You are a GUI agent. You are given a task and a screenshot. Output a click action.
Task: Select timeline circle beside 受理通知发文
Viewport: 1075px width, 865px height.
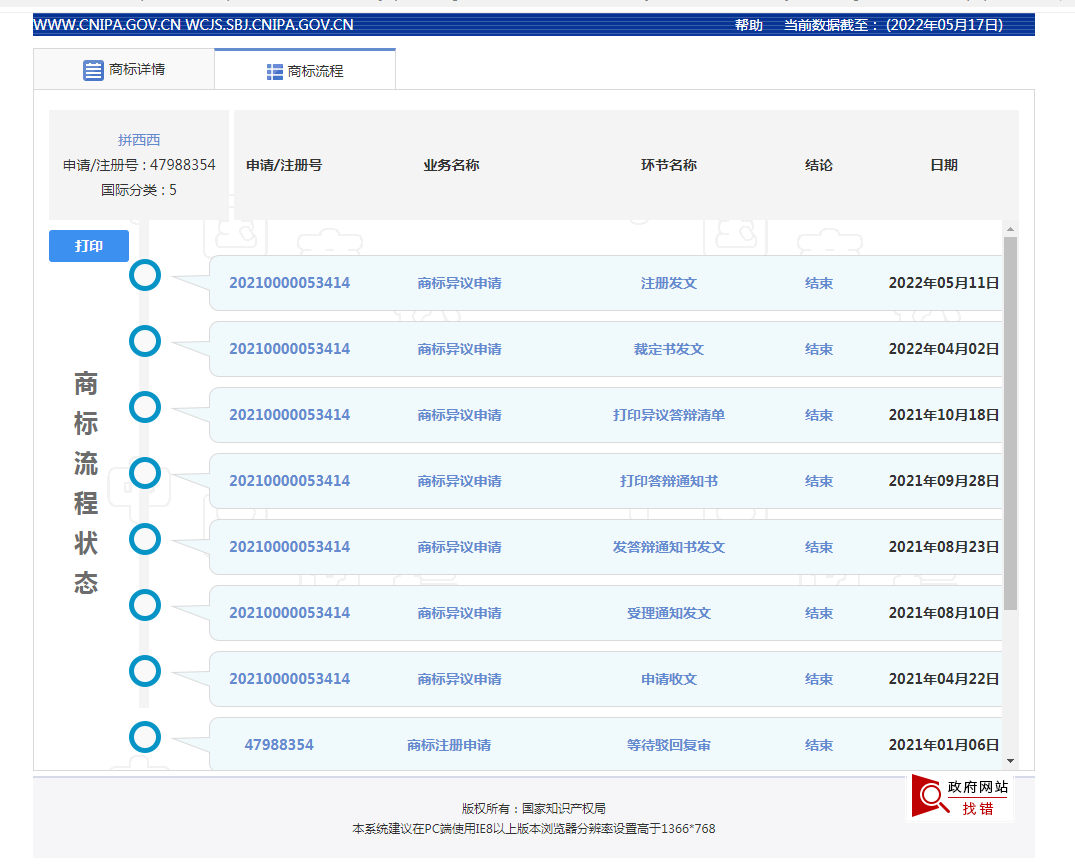(145, 605)
